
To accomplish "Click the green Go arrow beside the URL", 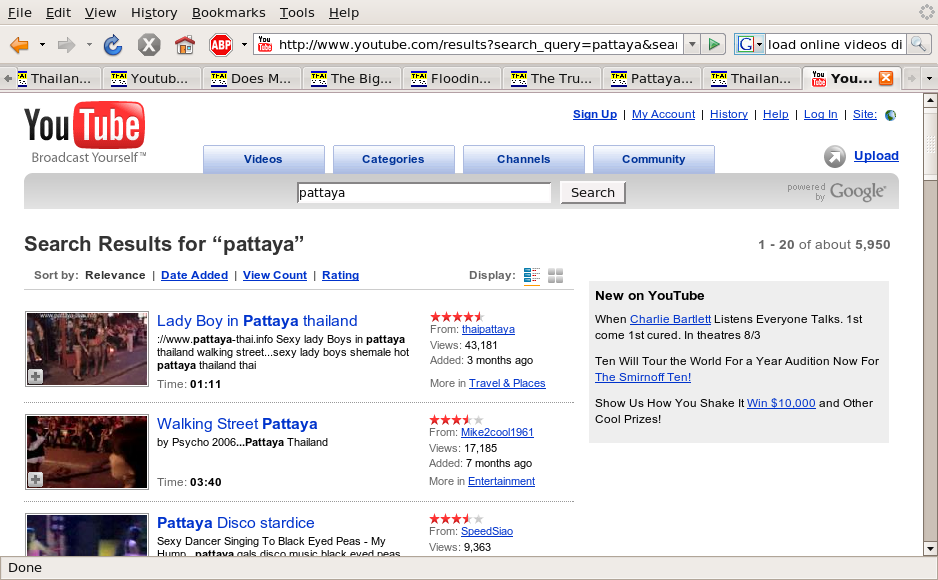I will tap(714, 44).
